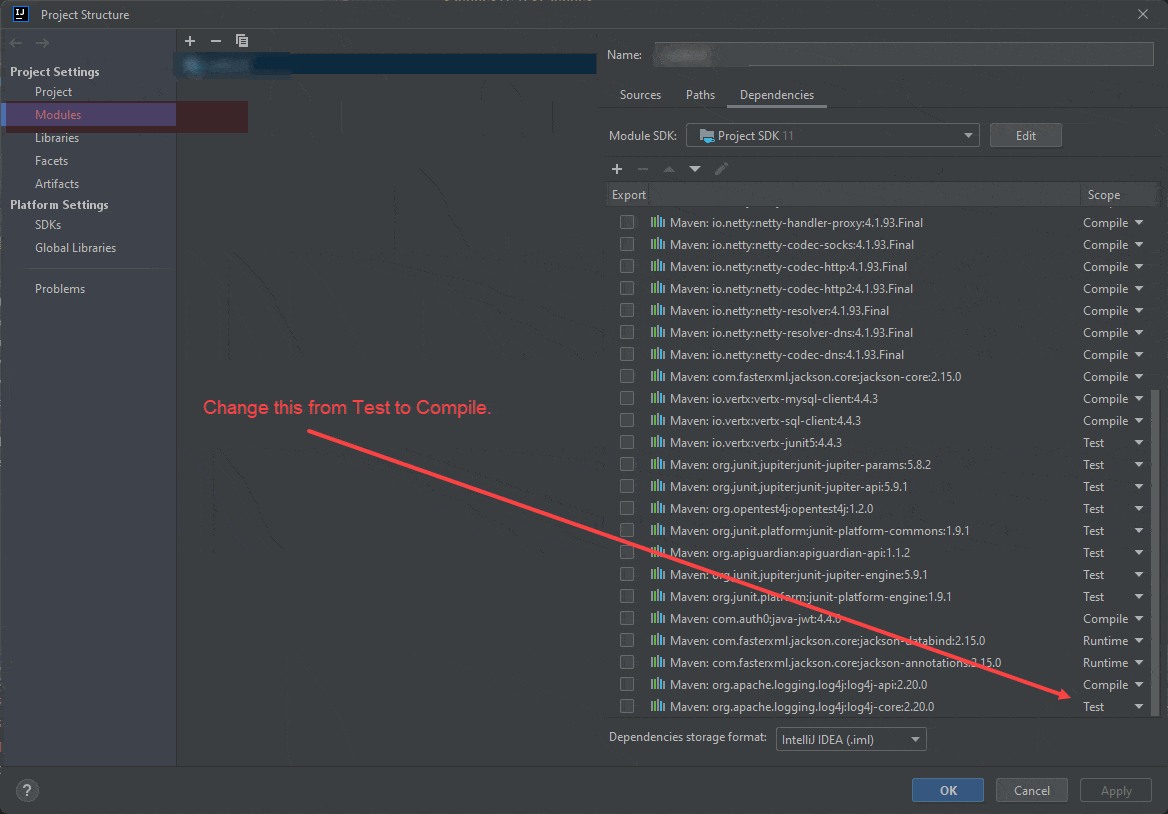Screen dimensions: 1168x814
Task: Switch to the Sources tab
Action: (x=640, y=95)
